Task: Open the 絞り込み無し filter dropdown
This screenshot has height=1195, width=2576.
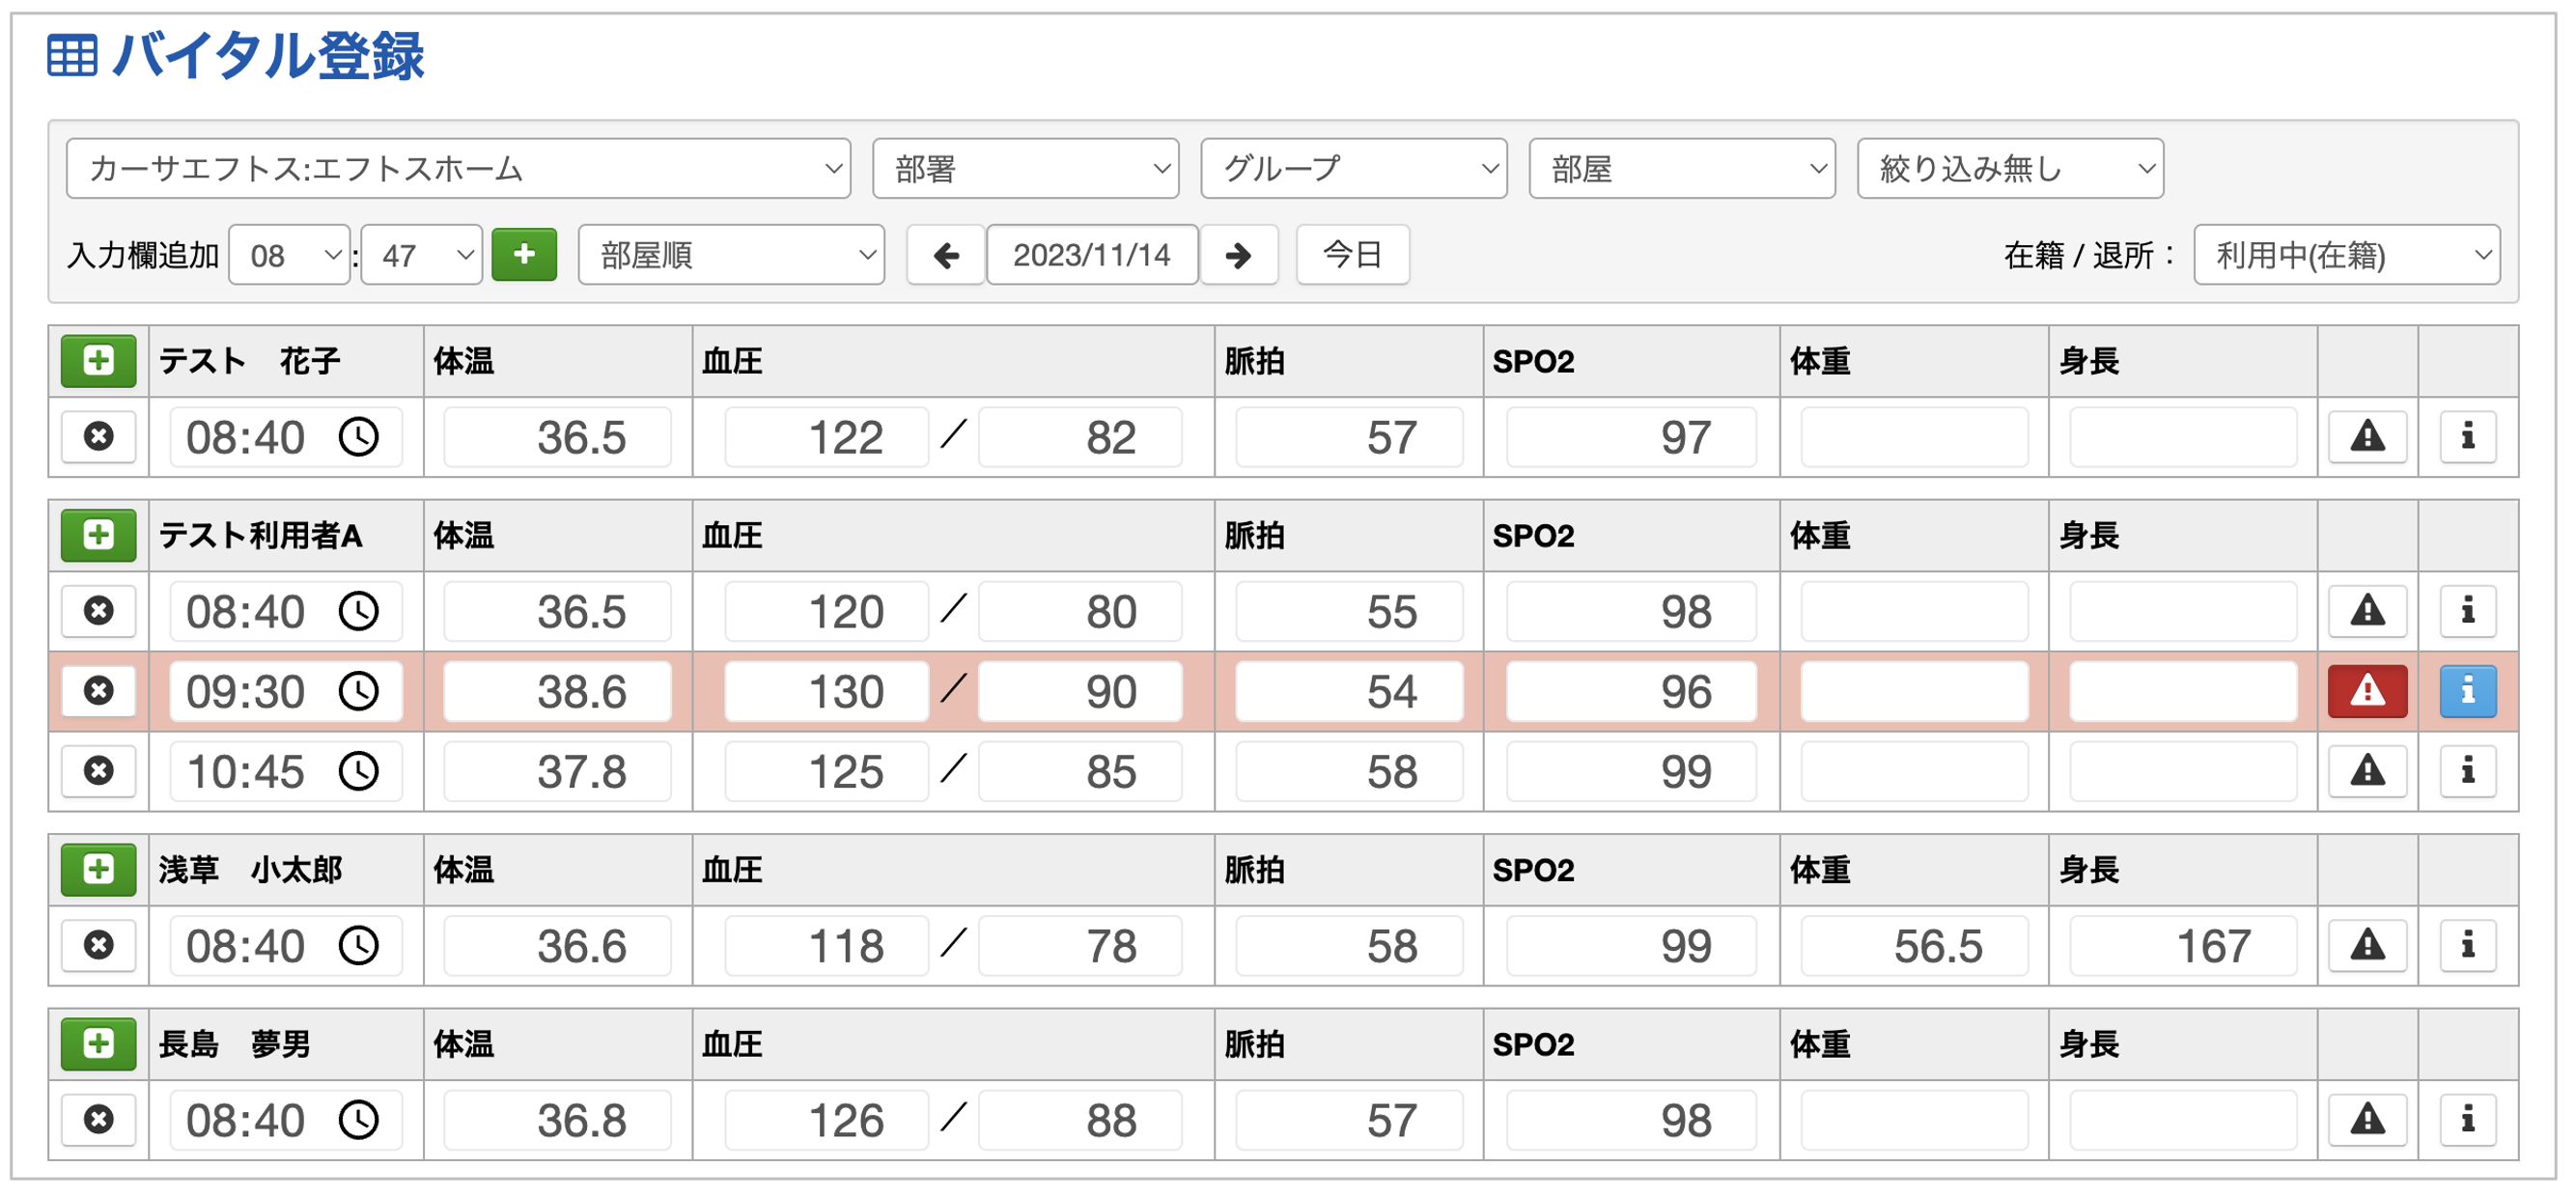Action: pos(2009,168)
